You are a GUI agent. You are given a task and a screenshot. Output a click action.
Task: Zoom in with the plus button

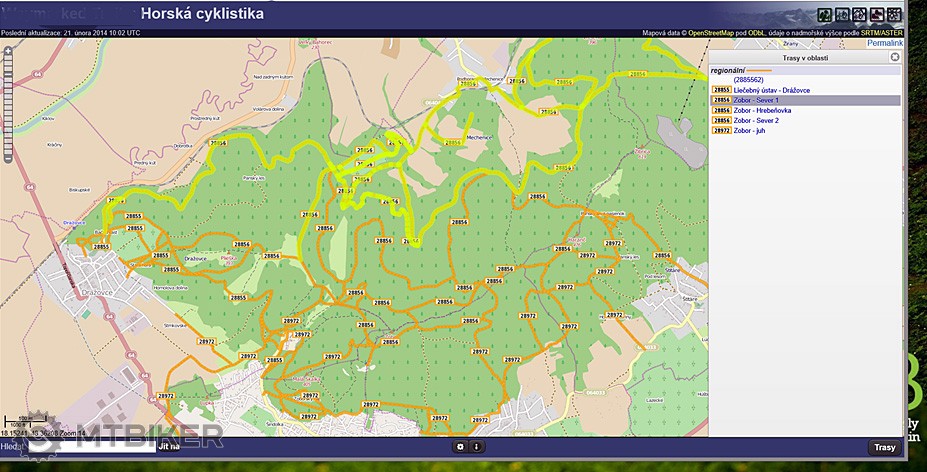pyautogui.click(x=9, y=49)
